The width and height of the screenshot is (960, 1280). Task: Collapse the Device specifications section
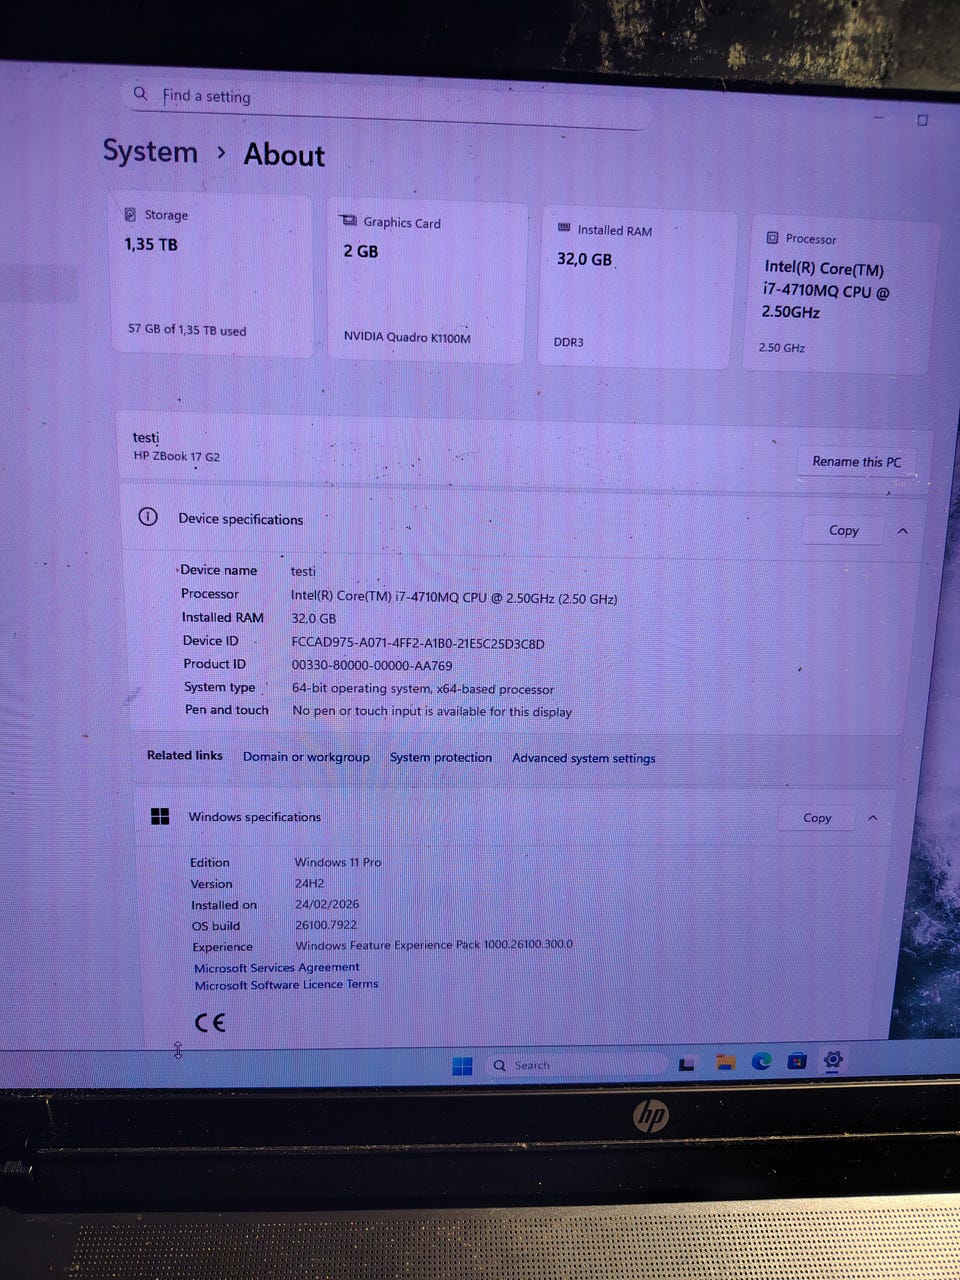(x=903, y=531)
